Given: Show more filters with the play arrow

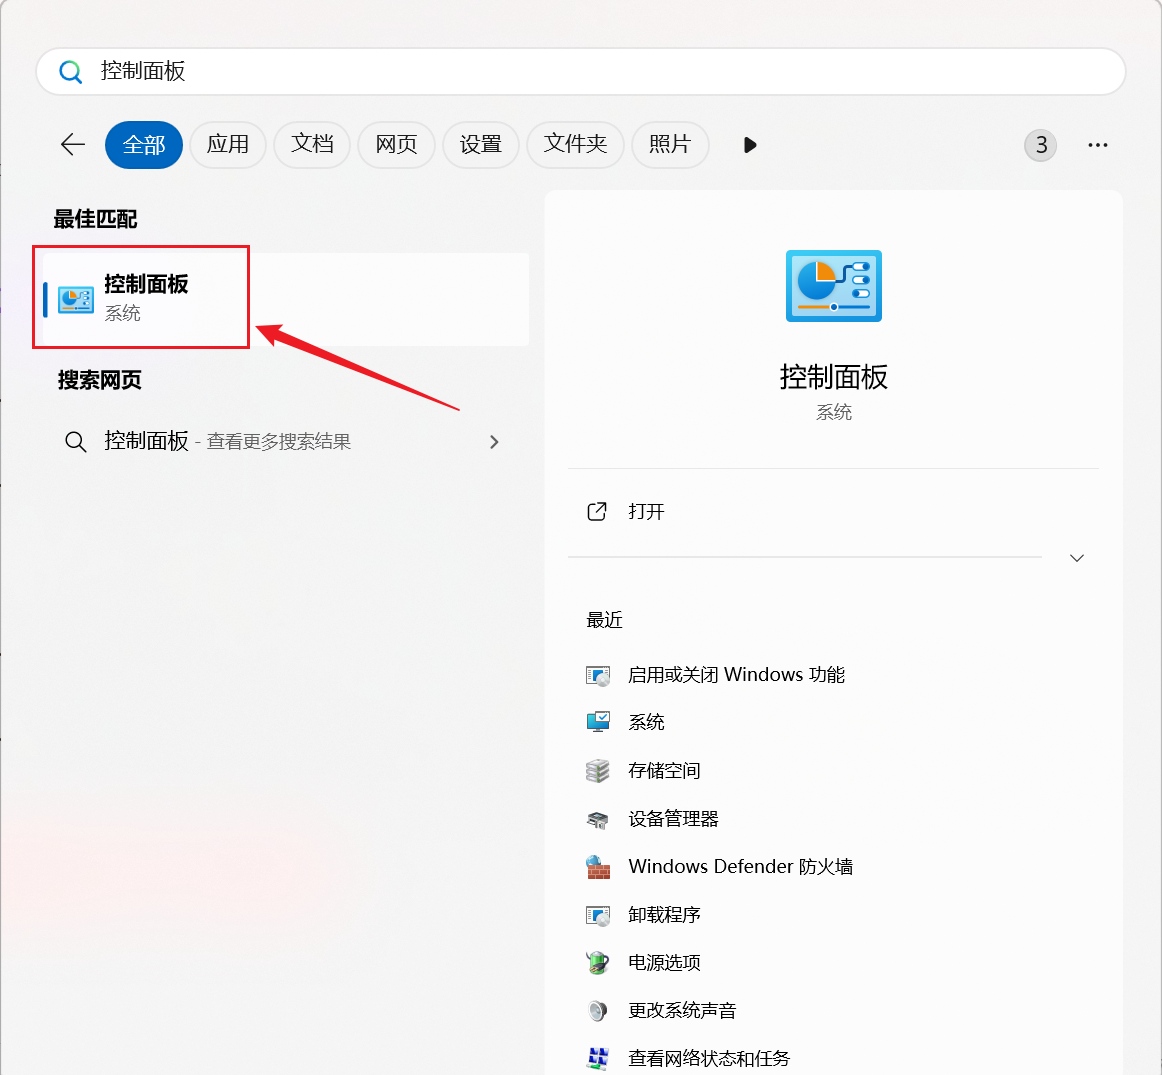Looking at the screenshot, I should (749, 144).
